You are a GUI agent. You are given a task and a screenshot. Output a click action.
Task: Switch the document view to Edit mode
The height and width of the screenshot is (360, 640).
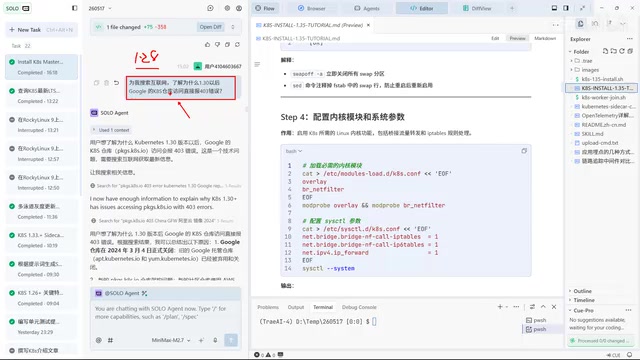495,38
